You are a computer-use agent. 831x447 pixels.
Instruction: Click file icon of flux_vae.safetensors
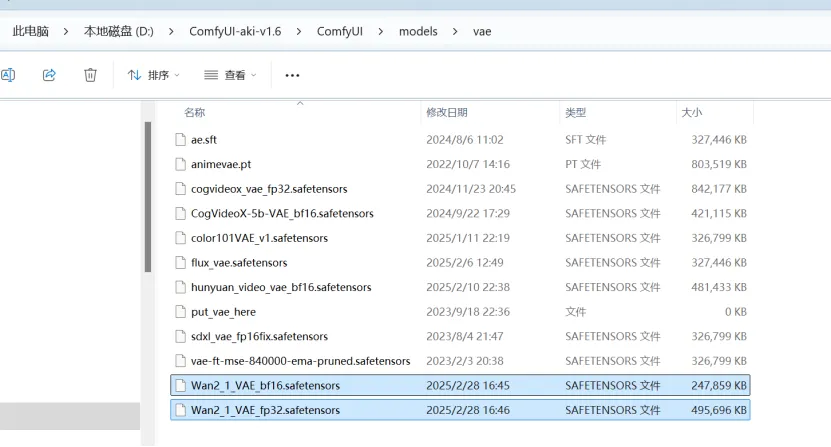pos(181,262)
